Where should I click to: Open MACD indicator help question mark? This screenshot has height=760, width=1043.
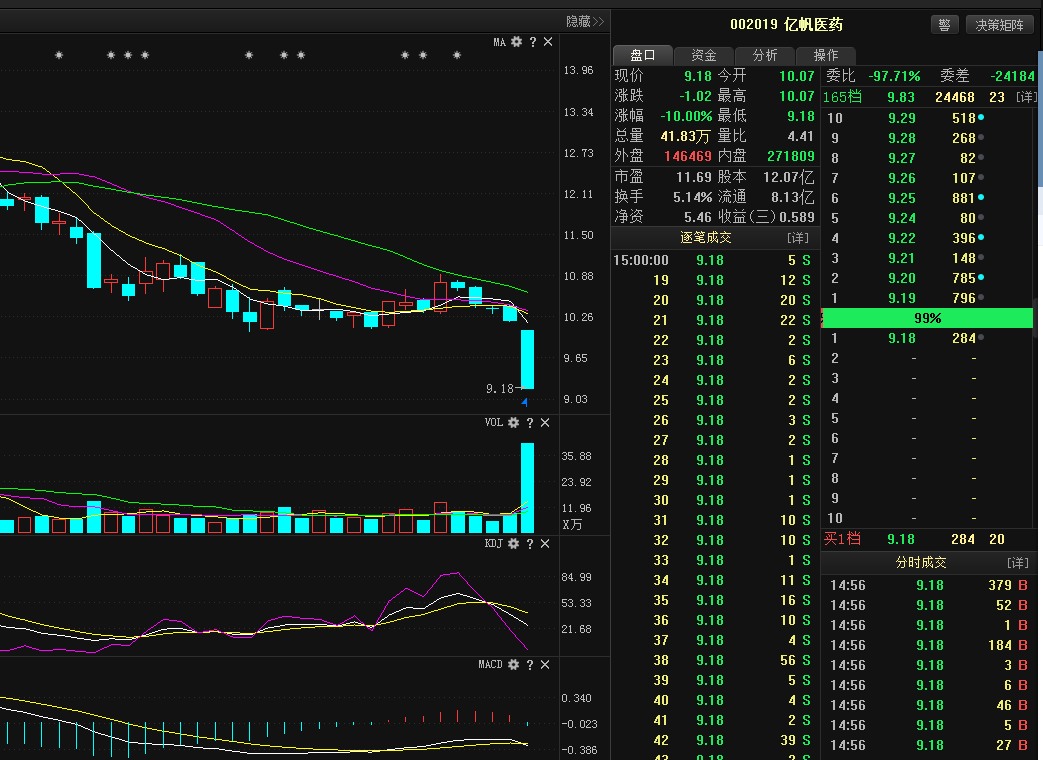[x=529, y=664]
